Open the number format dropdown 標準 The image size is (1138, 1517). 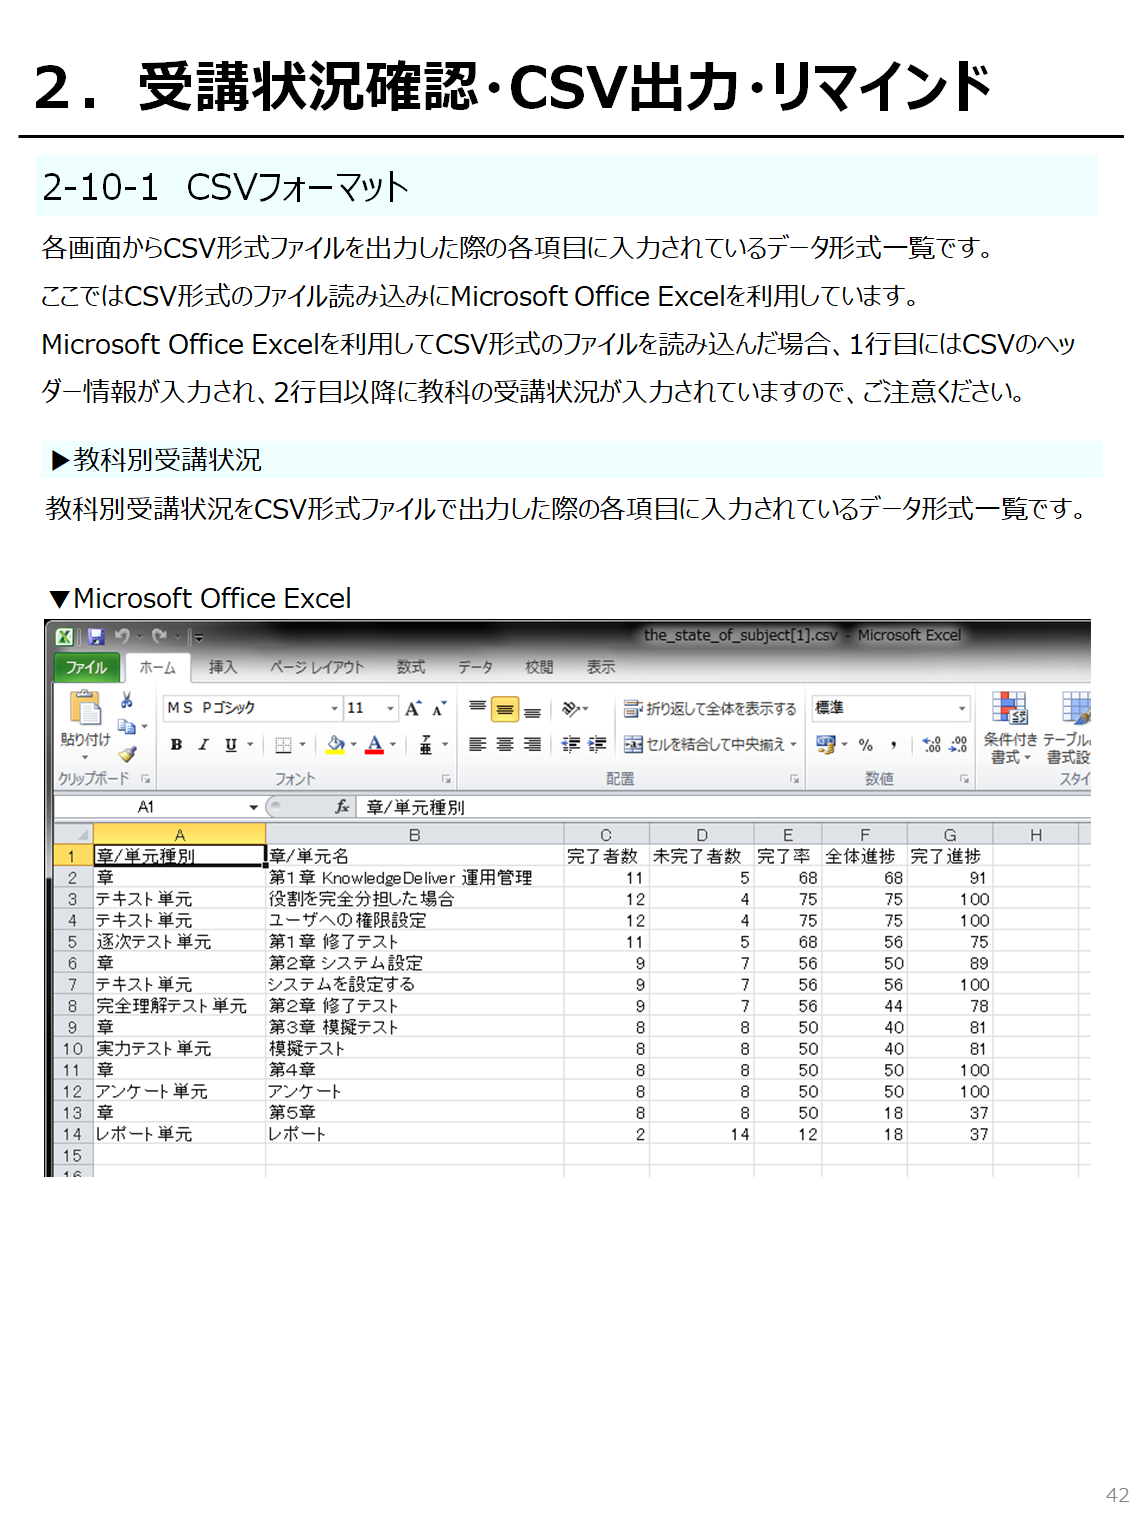961,708
